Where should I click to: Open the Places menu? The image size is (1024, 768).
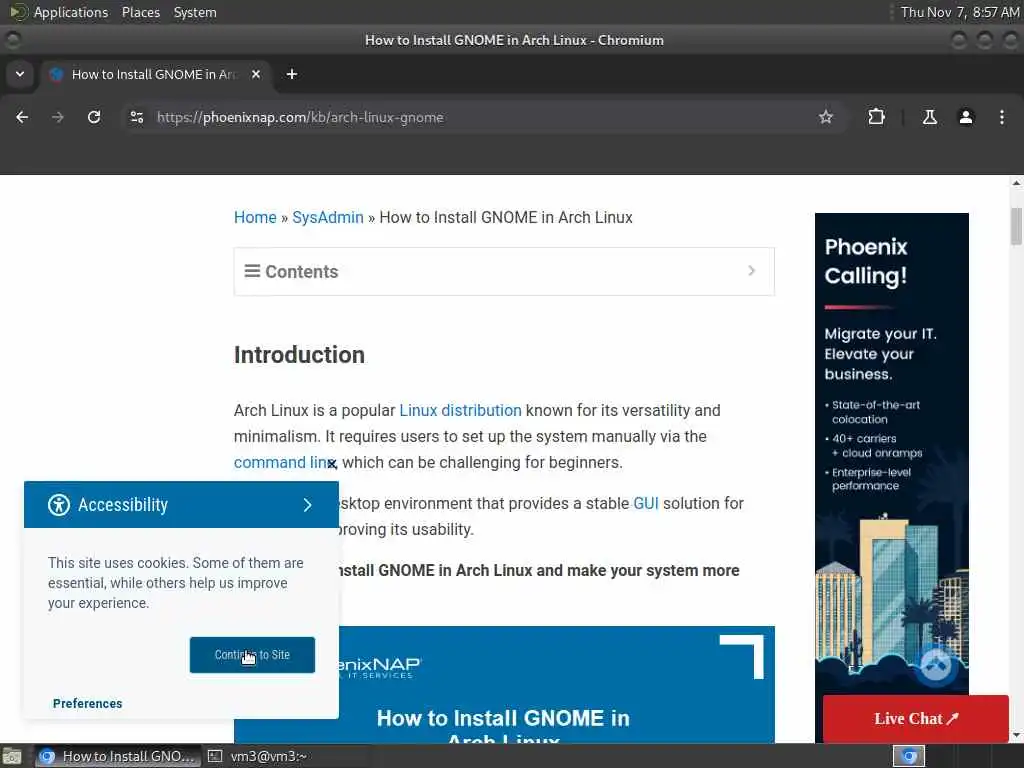pos(141,12)
